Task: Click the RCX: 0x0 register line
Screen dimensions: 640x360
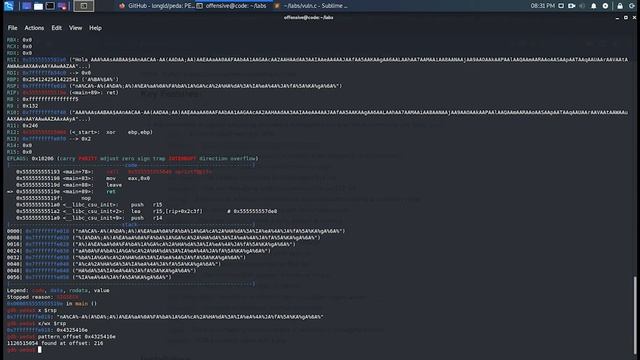Action: coord(19,46)
